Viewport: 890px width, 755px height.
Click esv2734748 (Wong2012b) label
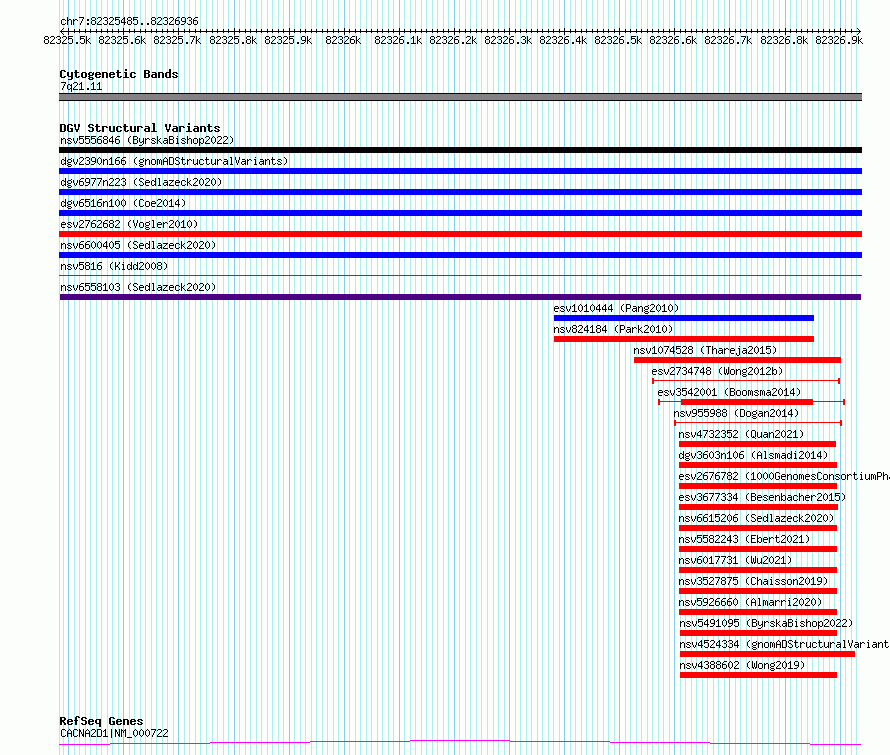tap(717, 371)
